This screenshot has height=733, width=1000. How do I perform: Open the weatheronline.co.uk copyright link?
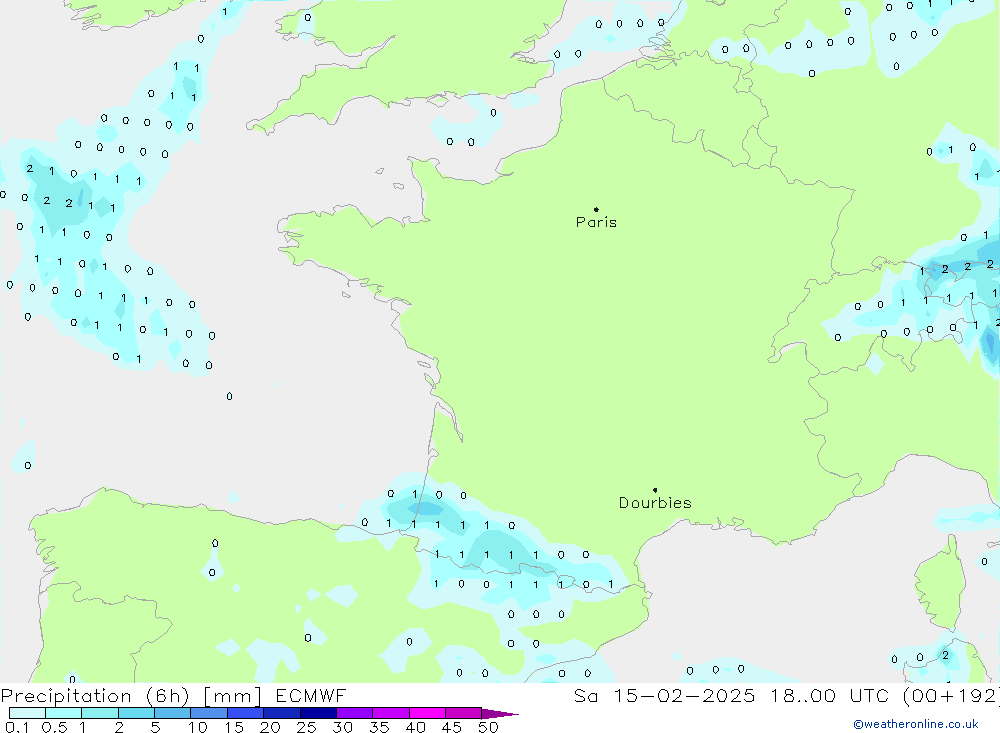(x=916, y=724)
